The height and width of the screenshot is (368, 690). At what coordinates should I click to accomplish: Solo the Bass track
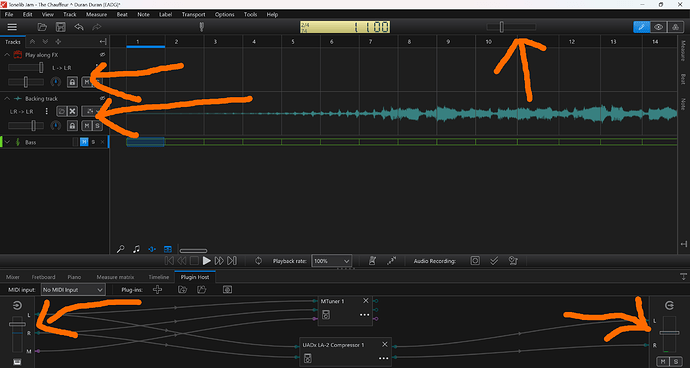tap(93, 142)
